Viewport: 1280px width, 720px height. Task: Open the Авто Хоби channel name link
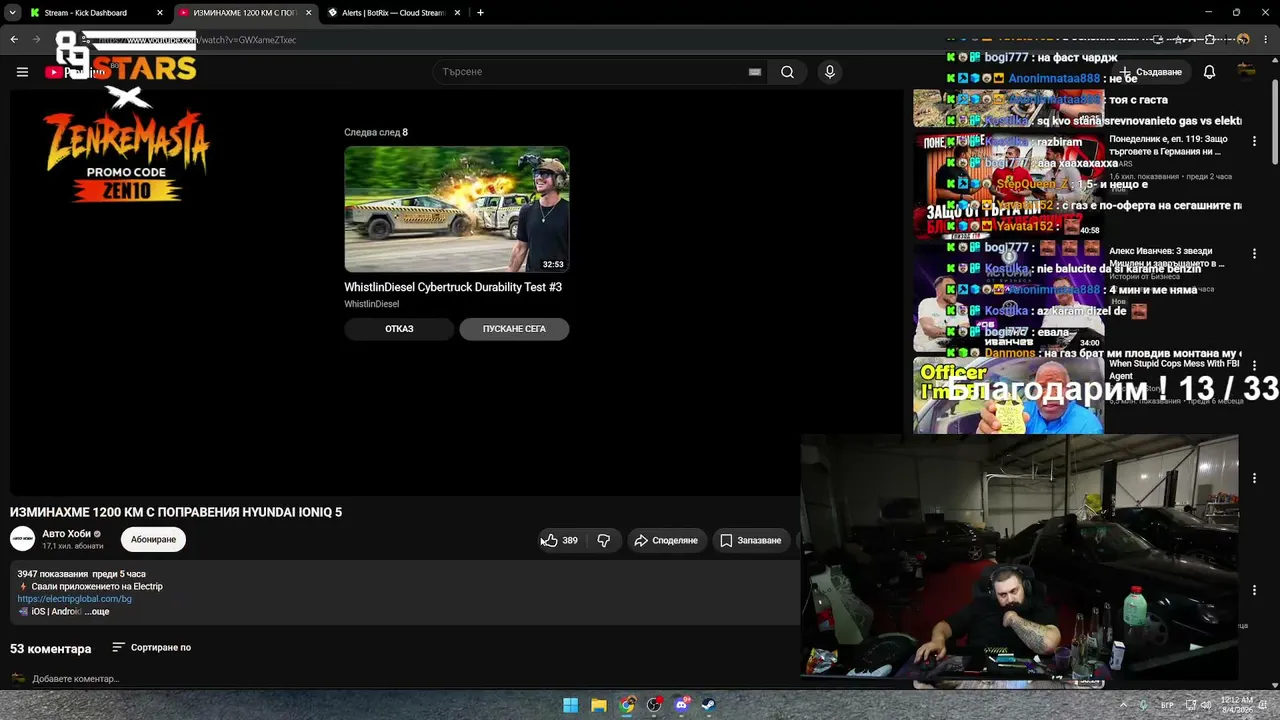pos(66,534)
